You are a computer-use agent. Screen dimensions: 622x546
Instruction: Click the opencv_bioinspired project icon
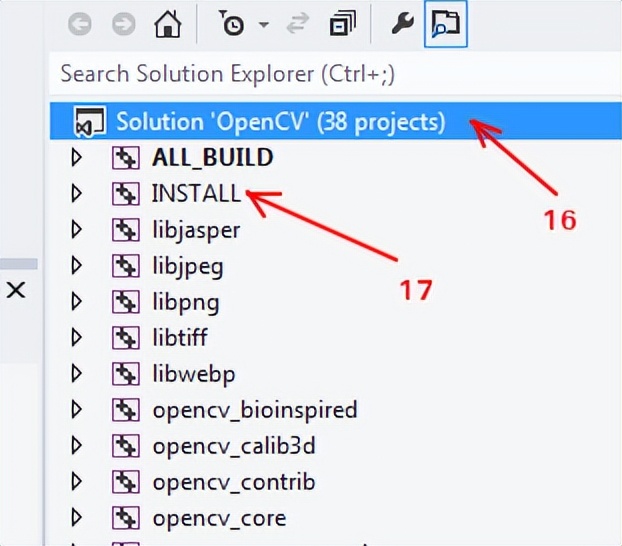pyautogui.click(x=126, y=410)
